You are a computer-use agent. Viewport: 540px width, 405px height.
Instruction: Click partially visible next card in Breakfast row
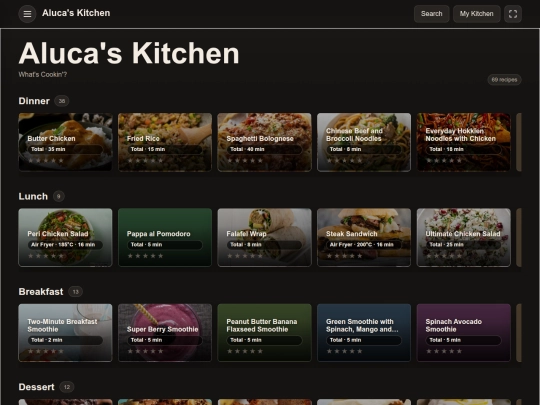[519, 333]
